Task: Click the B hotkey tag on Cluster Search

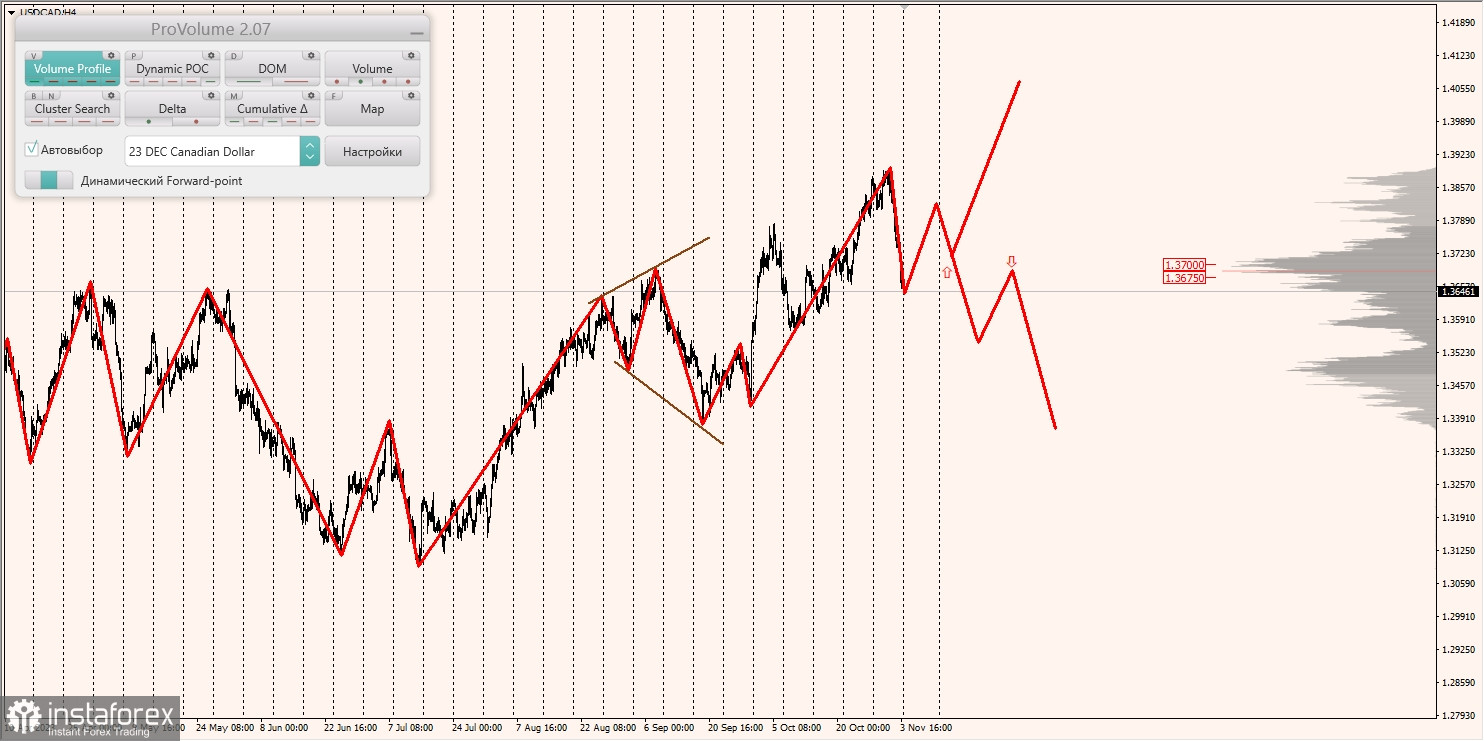Action: coord(33,96)
